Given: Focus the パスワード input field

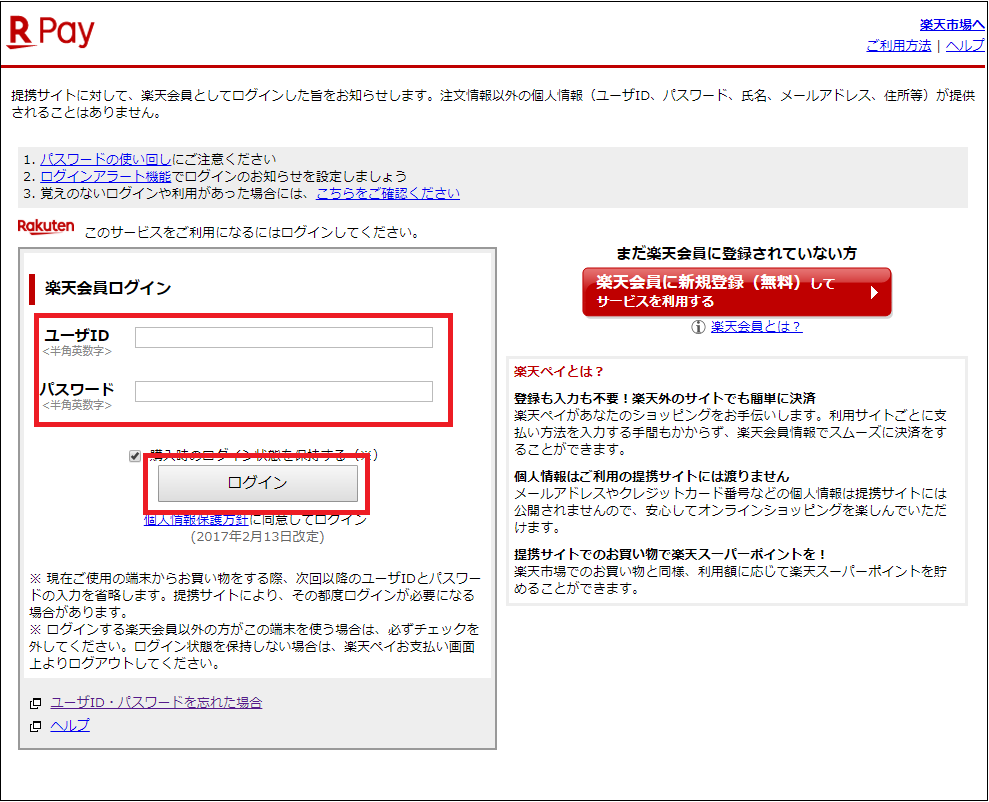Looking at the screenshot, I should [284, 392].
